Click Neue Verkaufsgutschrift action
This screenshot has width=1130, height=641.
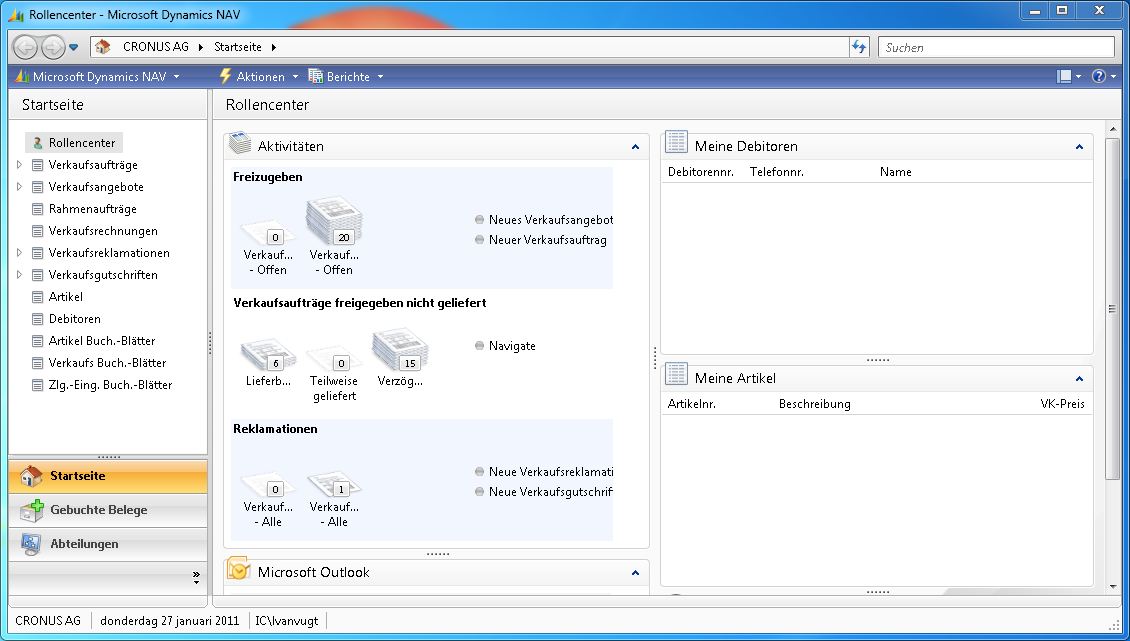click(x=544, y=492)
